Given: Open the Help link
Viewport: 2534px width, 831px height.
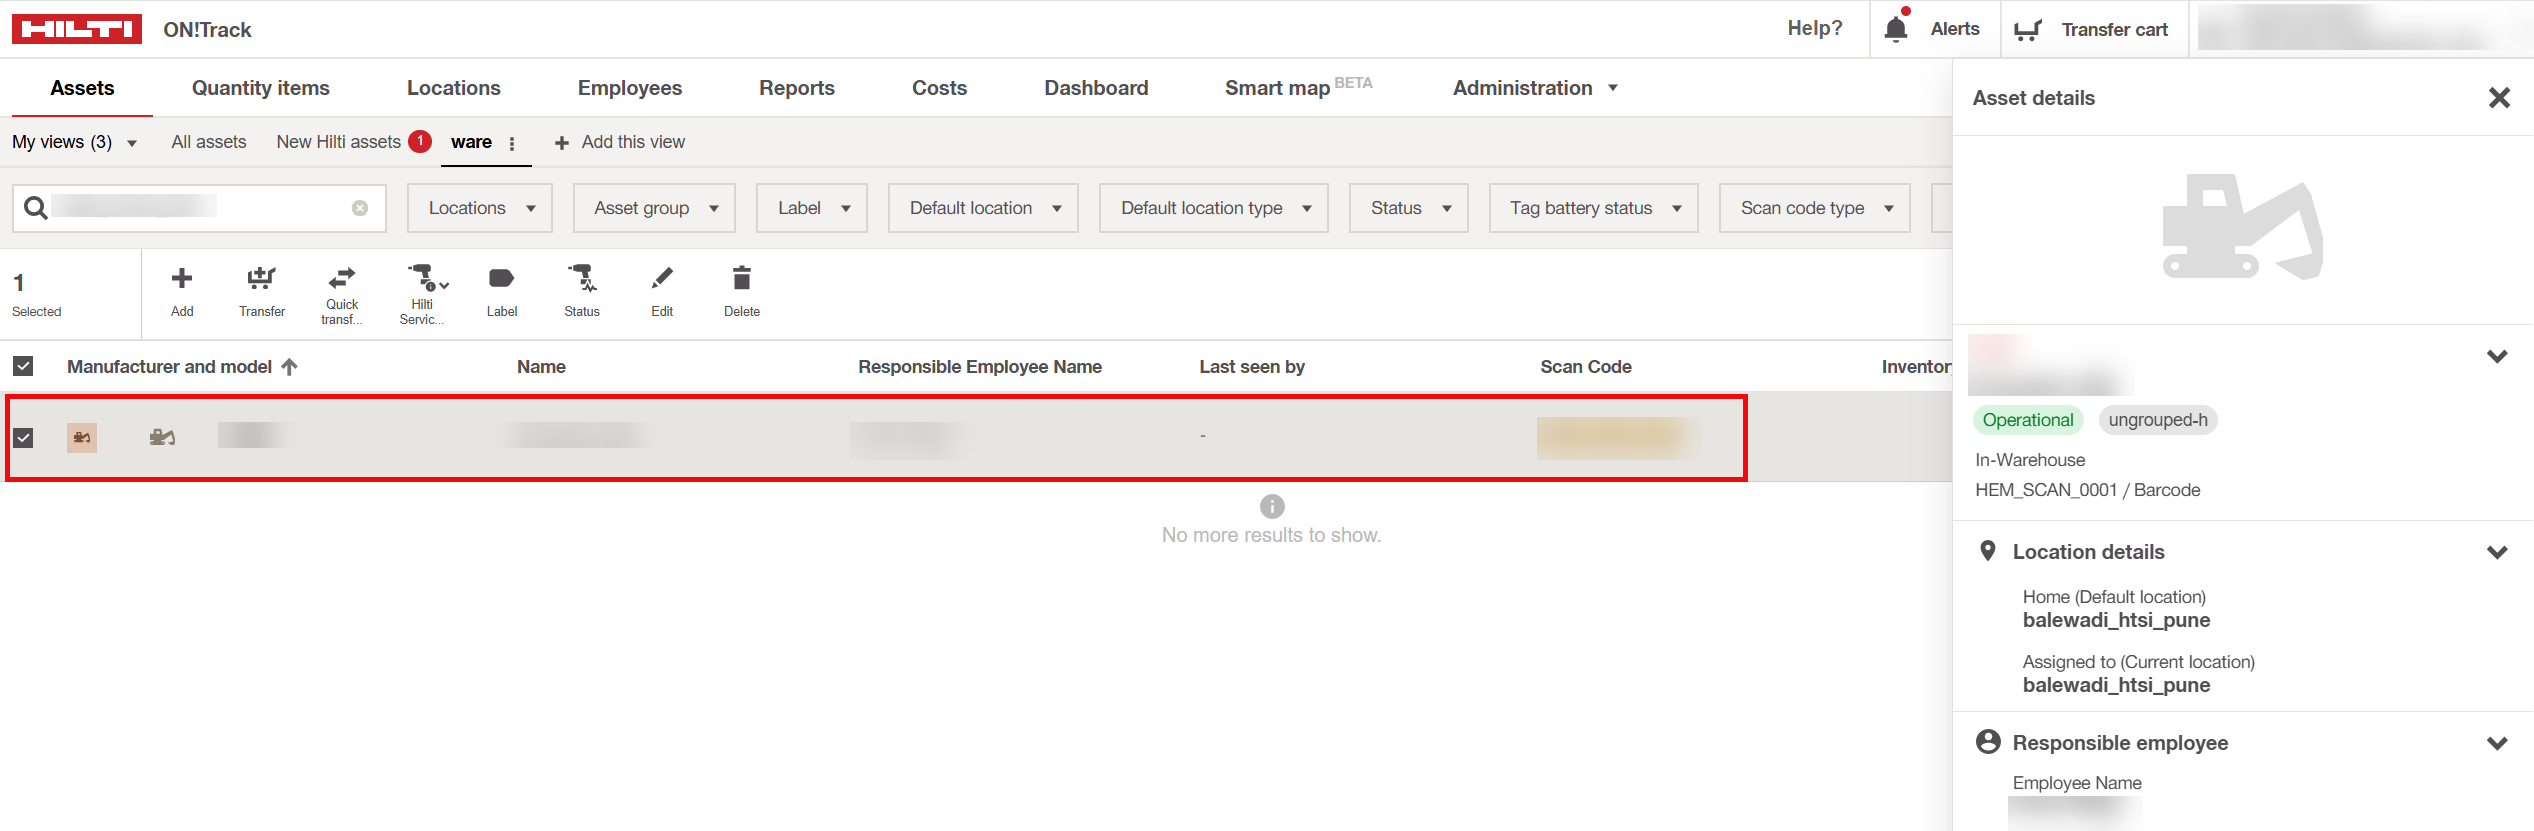Looking at the screenshot, I should pyautogui.click(x=1814, y=29).
